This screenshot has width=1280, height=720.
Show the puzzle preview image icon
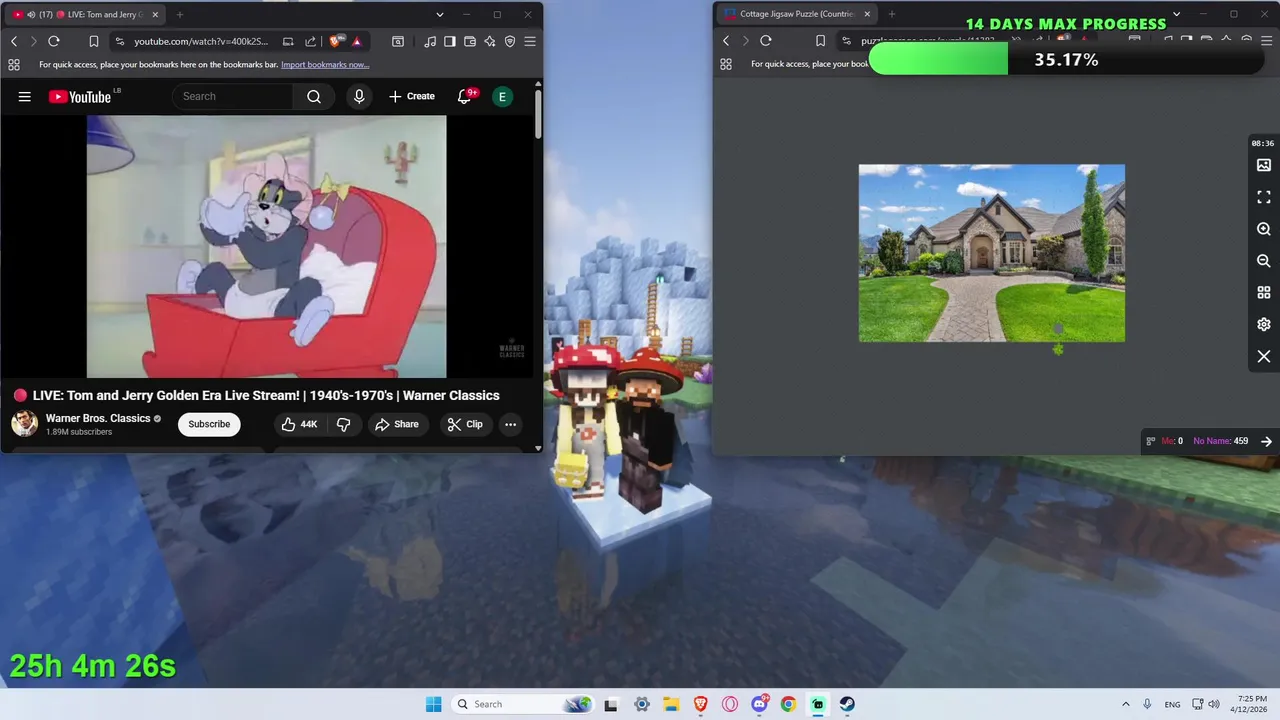point(1264,165)
